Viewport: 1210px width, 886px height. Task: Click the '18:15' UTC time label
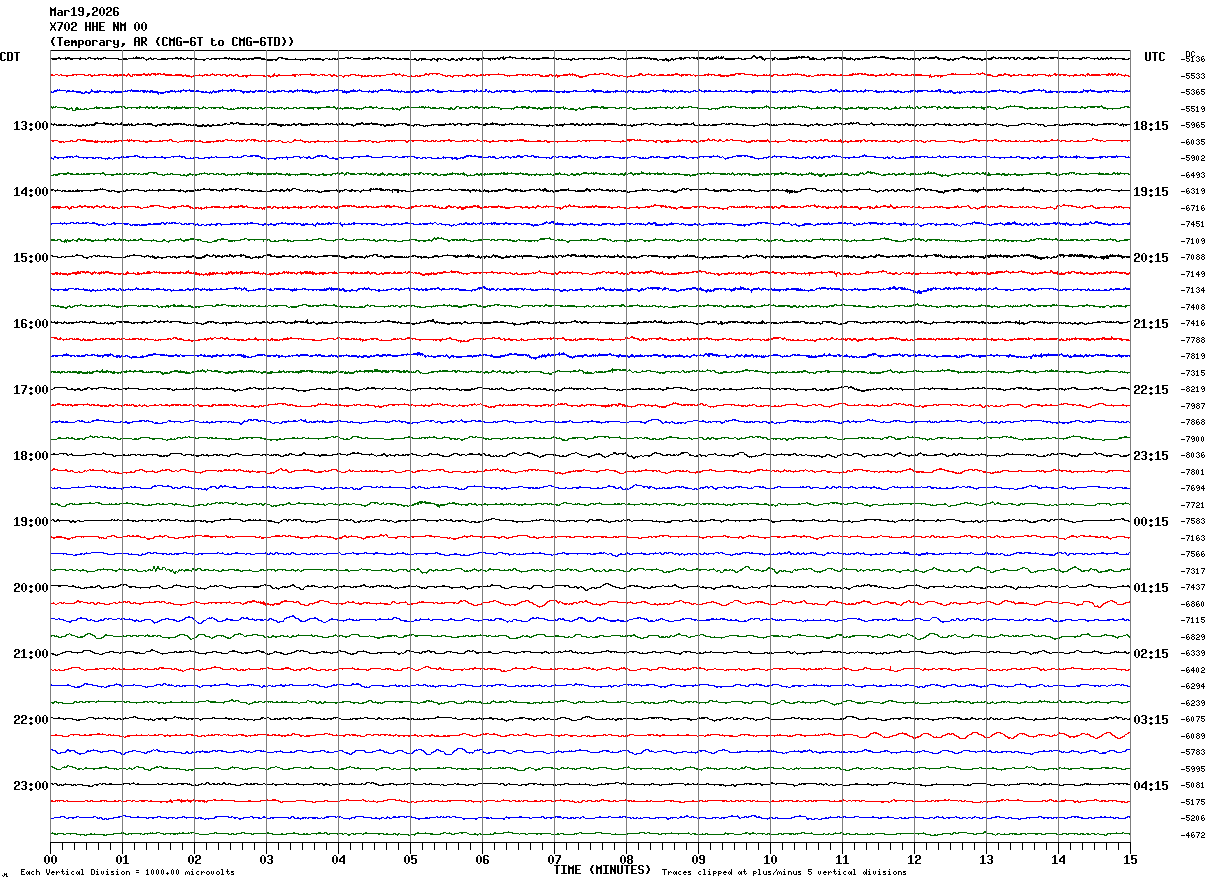pos(1151,126)
